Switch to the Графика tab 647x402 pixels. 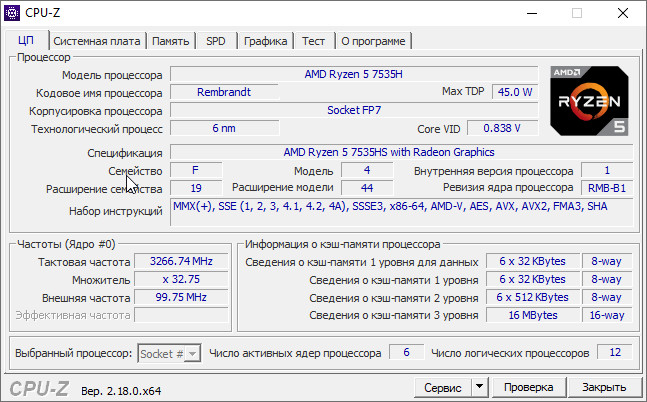click(x=265, y=41)
